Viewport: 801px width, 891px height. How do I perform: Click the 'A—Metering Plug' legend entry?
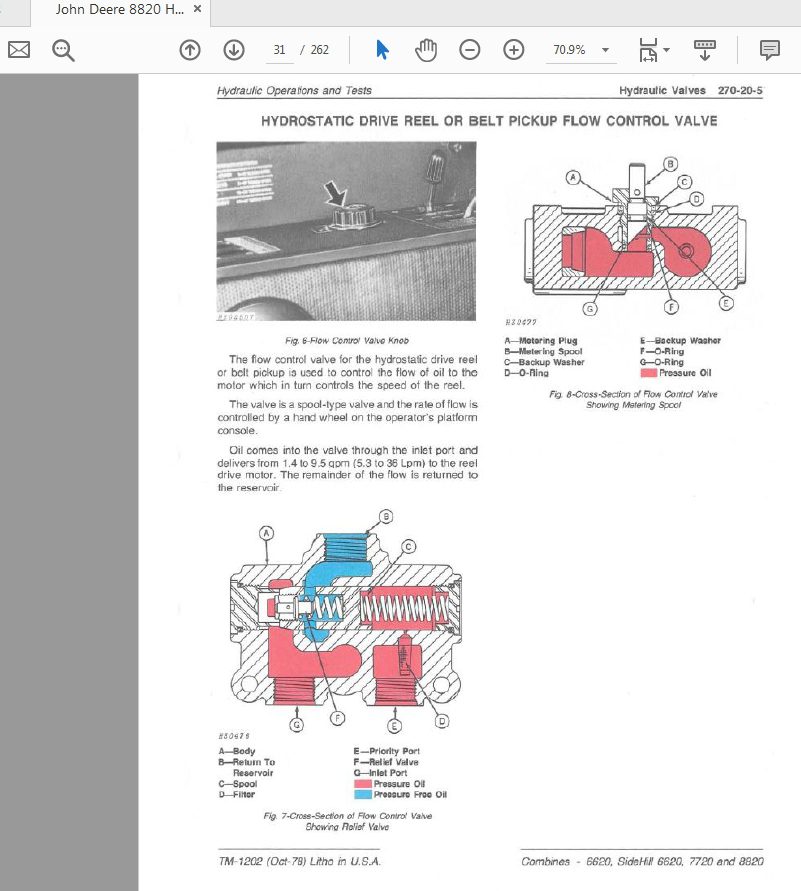pyautogui.click(x=540, y=340)
